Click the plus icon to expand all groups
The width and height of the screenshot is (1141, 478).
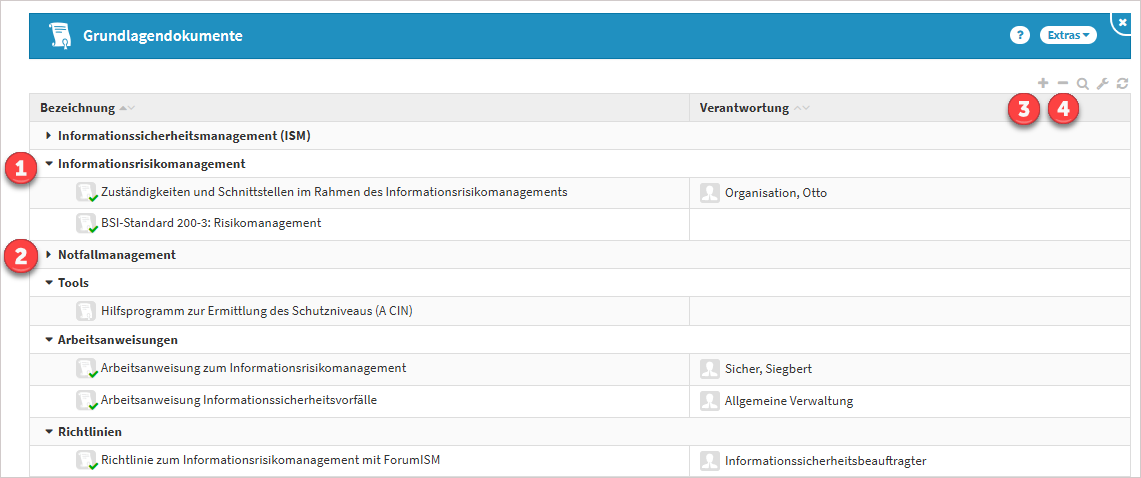(1043, 84)
